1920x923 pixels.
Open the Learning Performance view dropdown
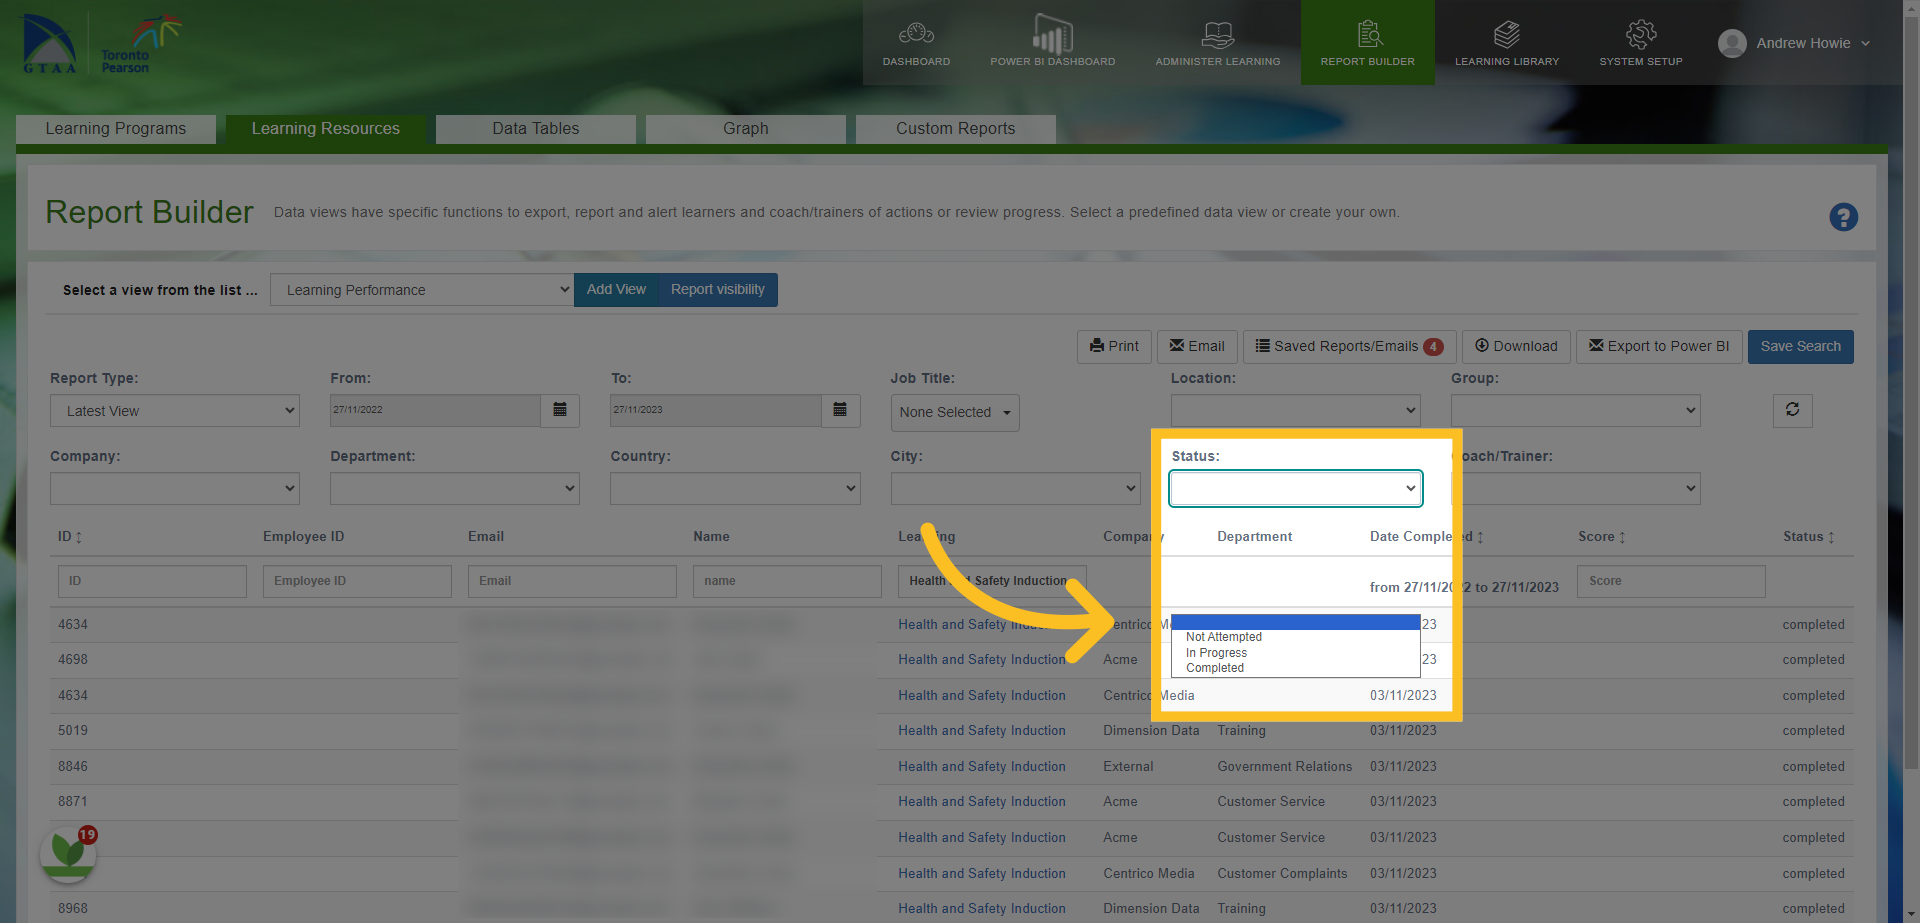pos(422,290)
